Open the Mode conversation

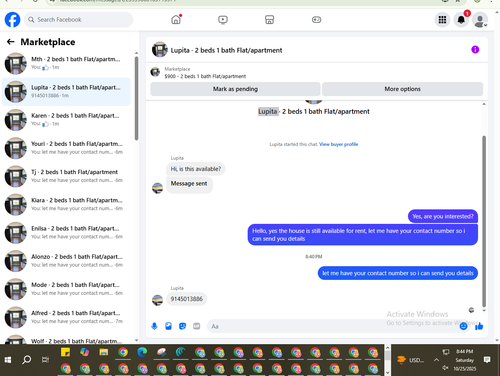point(66,289)
